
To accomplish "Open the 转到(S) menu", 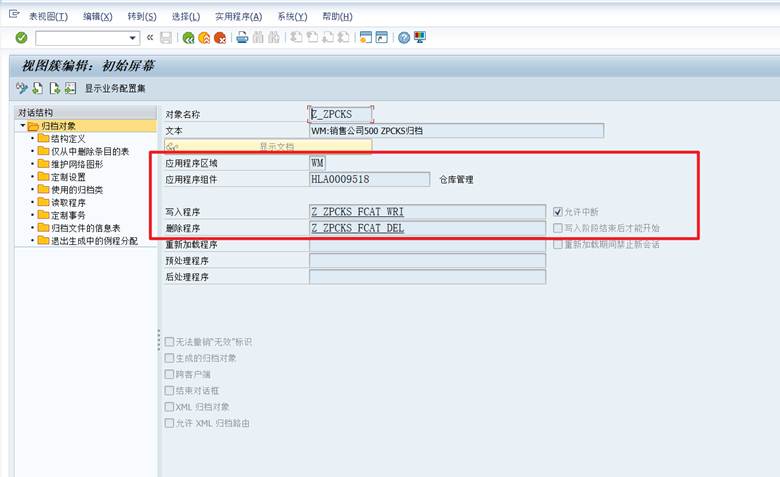I will coord(142,17).
